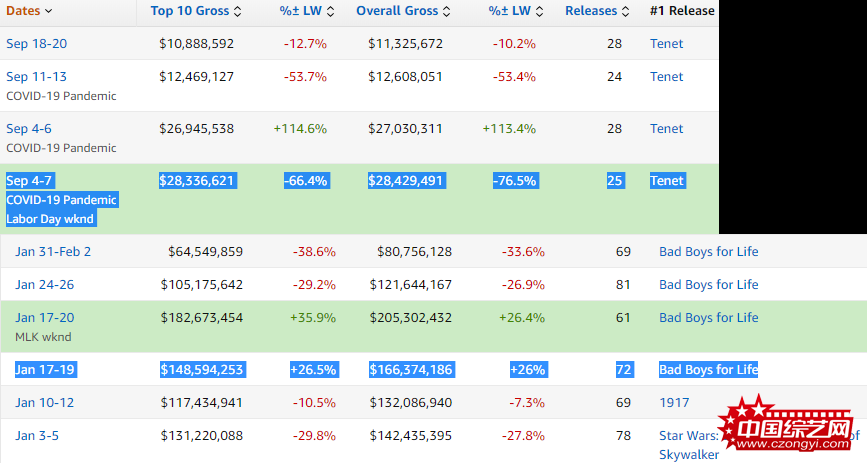The height and width of the screenshot is (463, 867).
Task: Select the $105,175,642 Top 10 Gross value
Action: coord(201,285)
